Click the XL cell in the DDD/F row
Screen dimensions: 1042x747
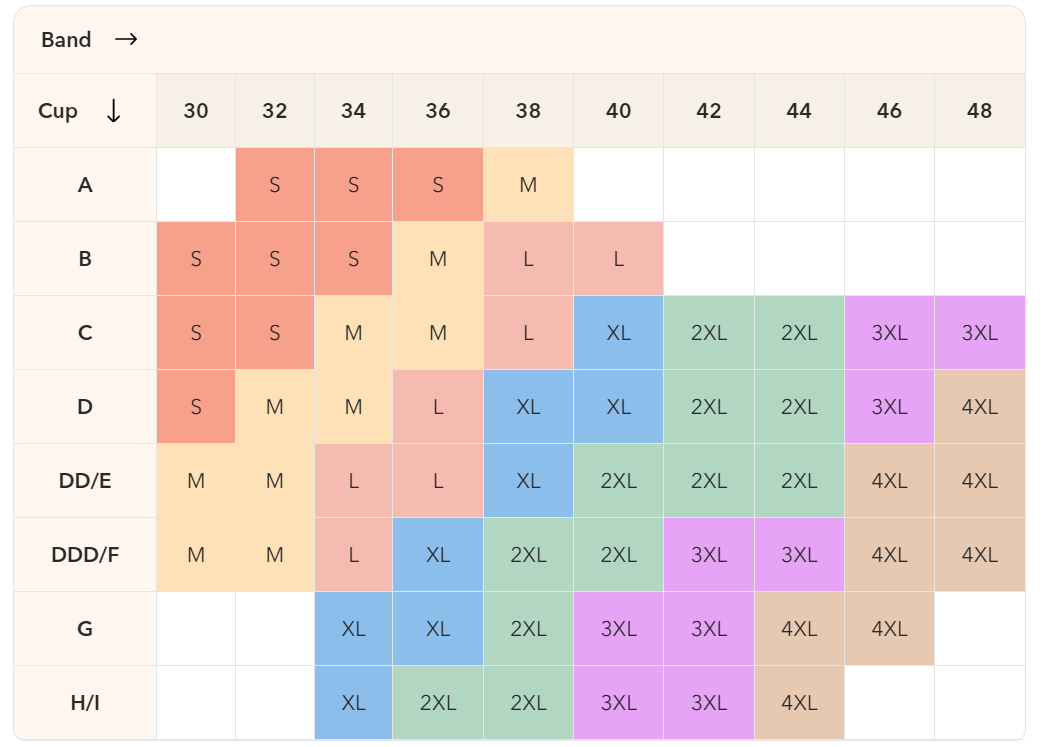(438, 555)
